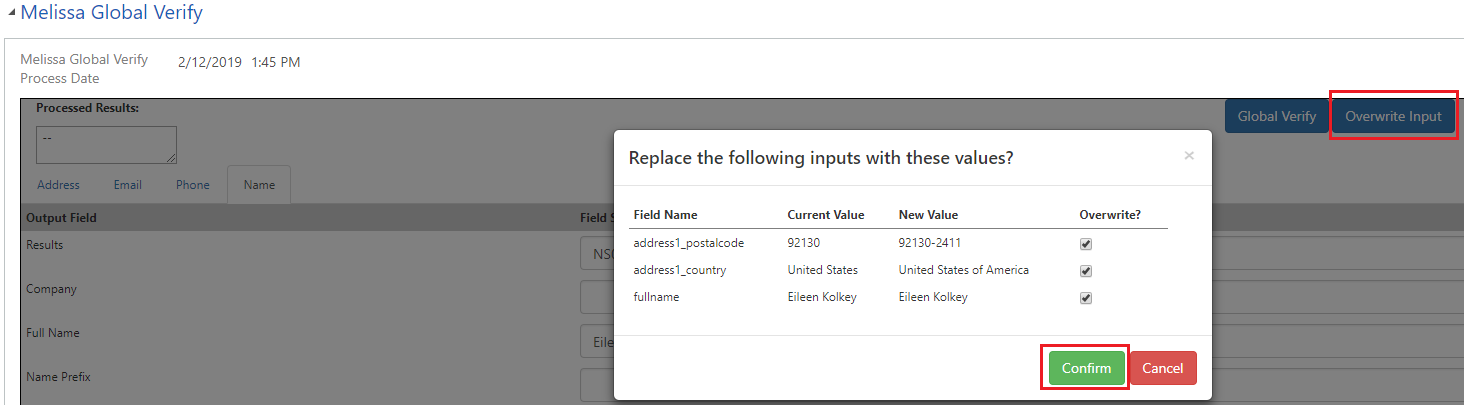
Task: Focus the Company field input
Action: pyautogui.click(x=597, y=297)
